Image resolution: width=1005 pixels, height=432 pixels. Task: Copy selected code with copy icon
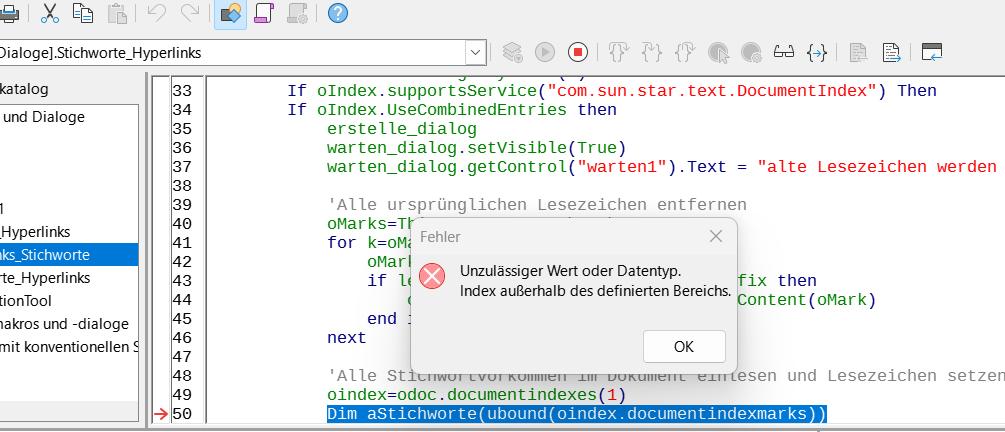click(x=83, y=13)
